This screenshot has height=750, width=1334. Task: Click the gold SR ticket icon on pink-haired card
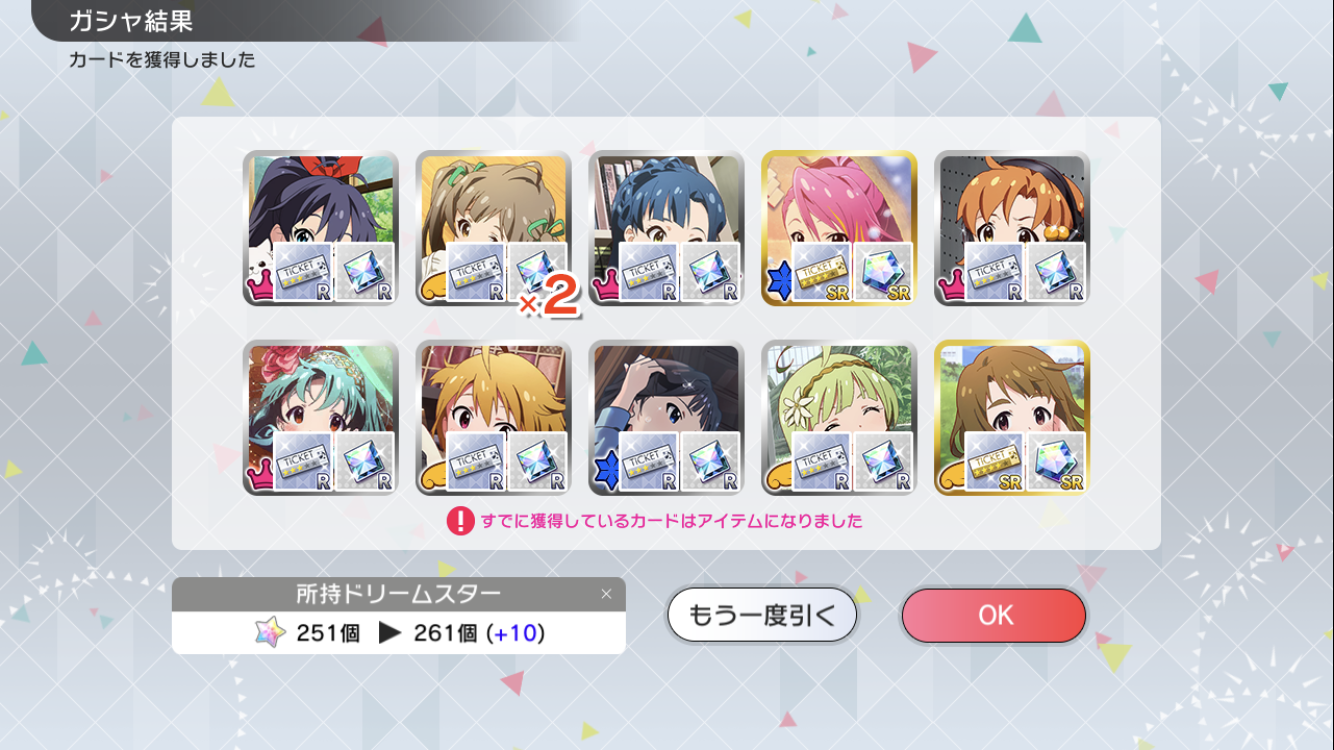click(x=823, y=272)
